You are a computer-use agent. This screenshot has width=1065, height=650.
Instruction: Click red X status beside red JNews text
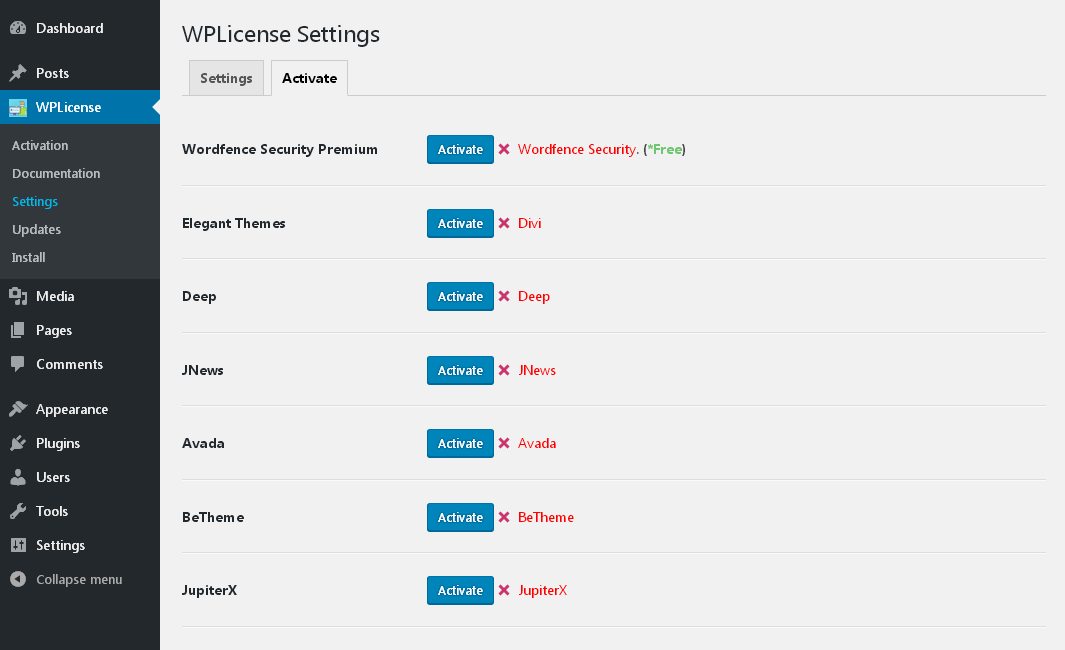(x=504, y=370)
